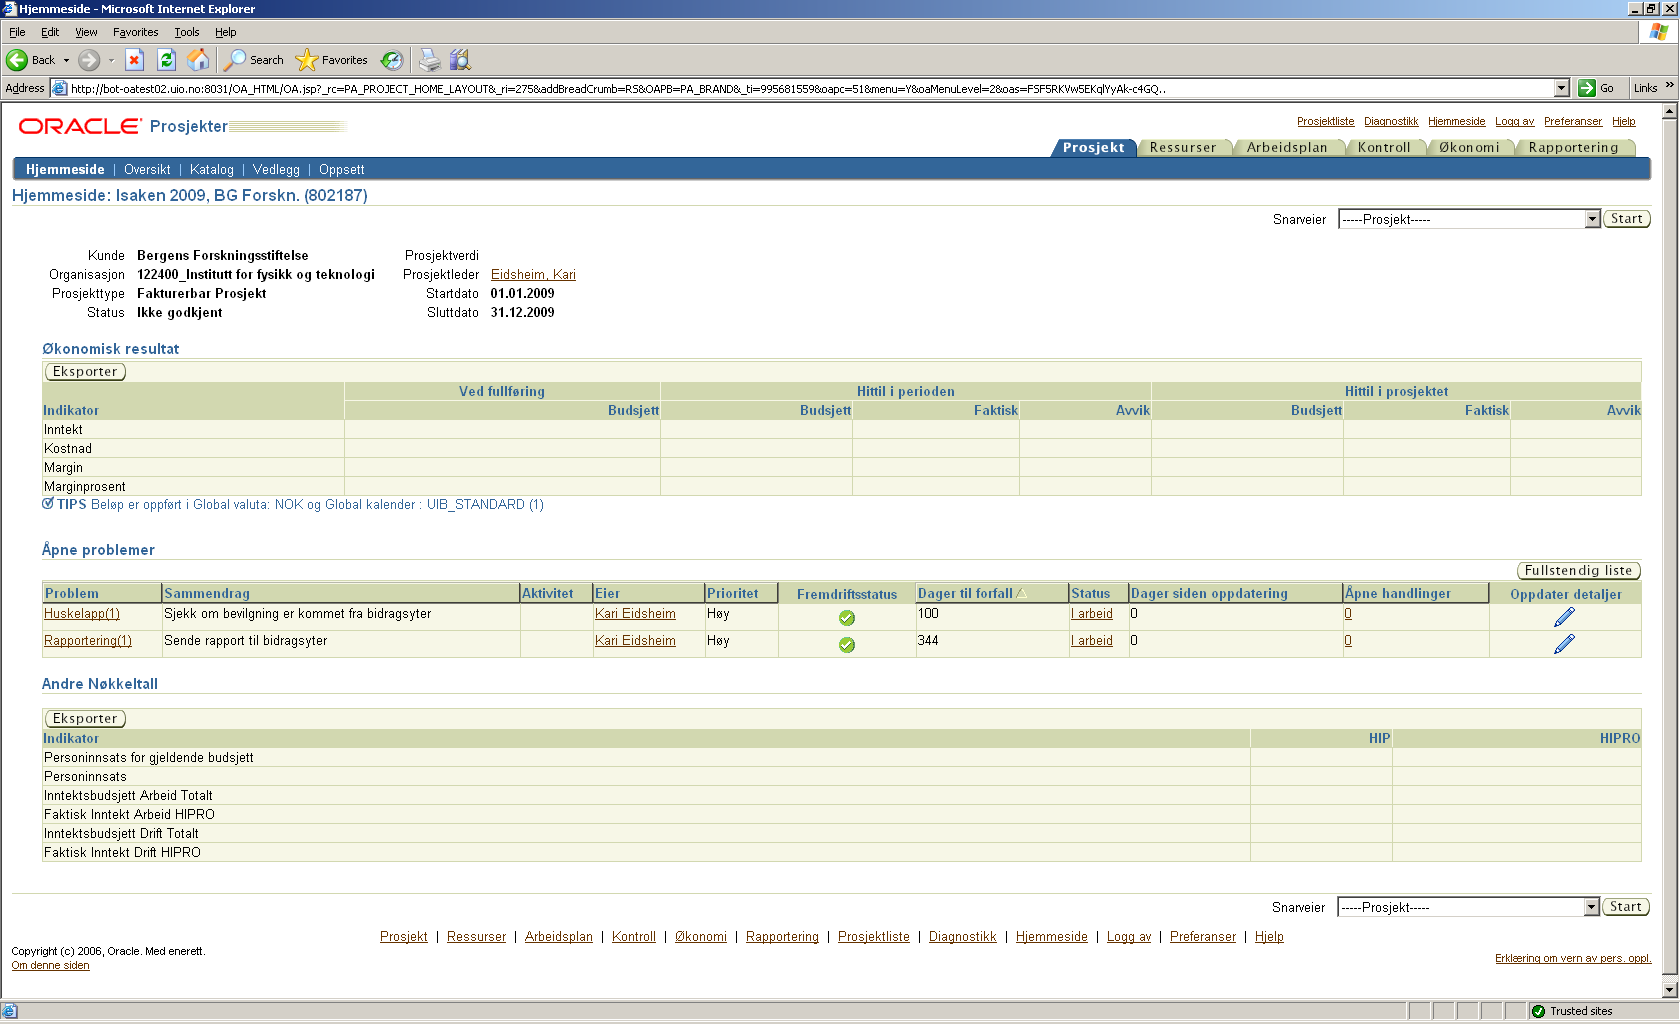Click the History icon in toolbar
Screen dimensions: 1680x1024
392,60
